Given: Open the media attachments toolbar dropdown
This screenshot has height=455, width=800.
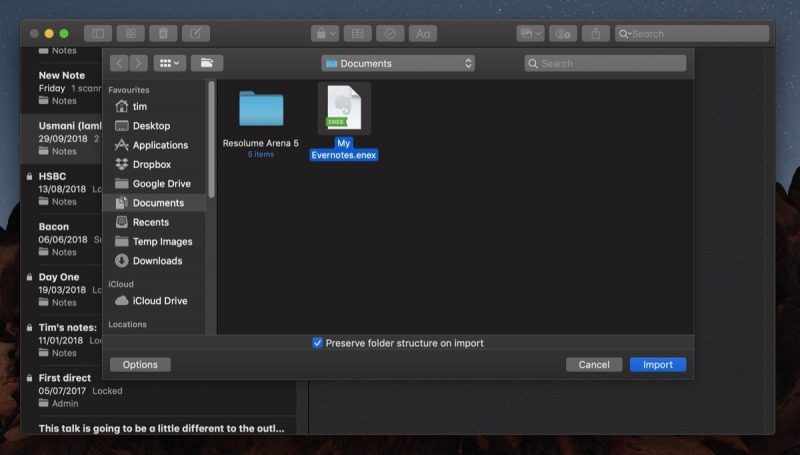Looking at the screenshot, I should [530, 34].
